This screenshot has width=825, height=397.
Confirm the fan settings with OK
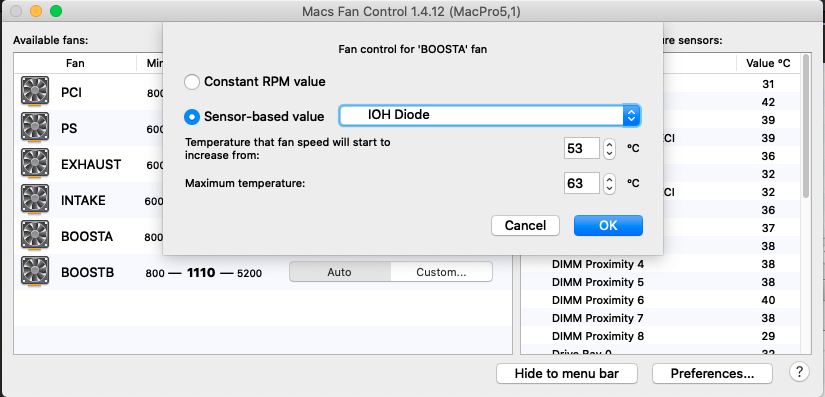tap(608, 226)
